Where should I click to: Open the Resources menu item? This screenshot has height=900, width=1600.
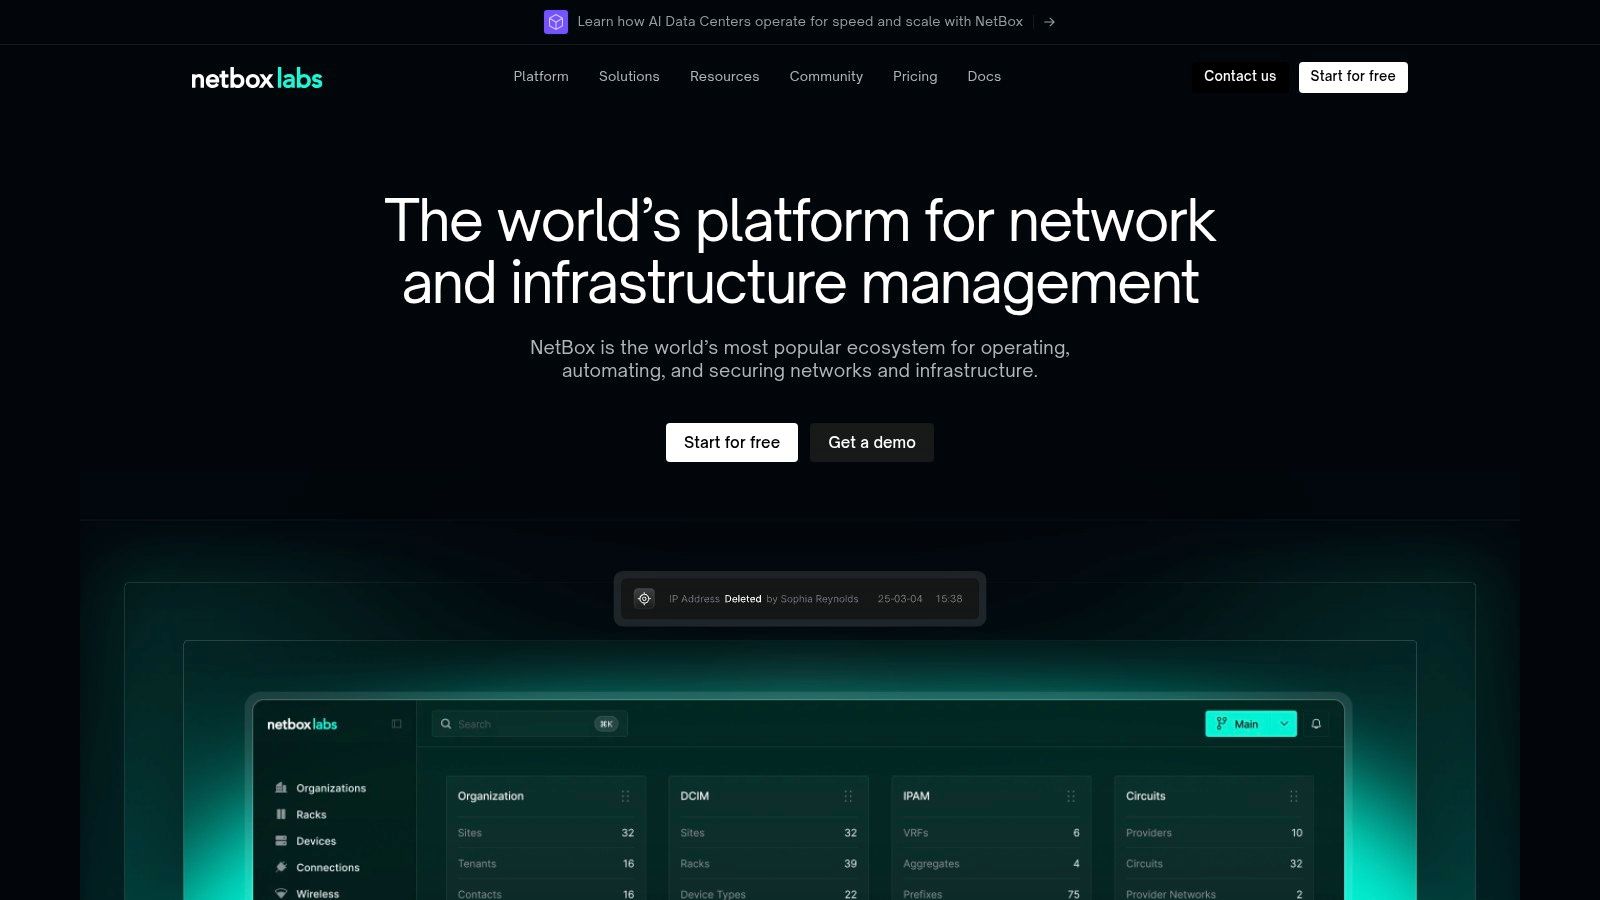724,76
